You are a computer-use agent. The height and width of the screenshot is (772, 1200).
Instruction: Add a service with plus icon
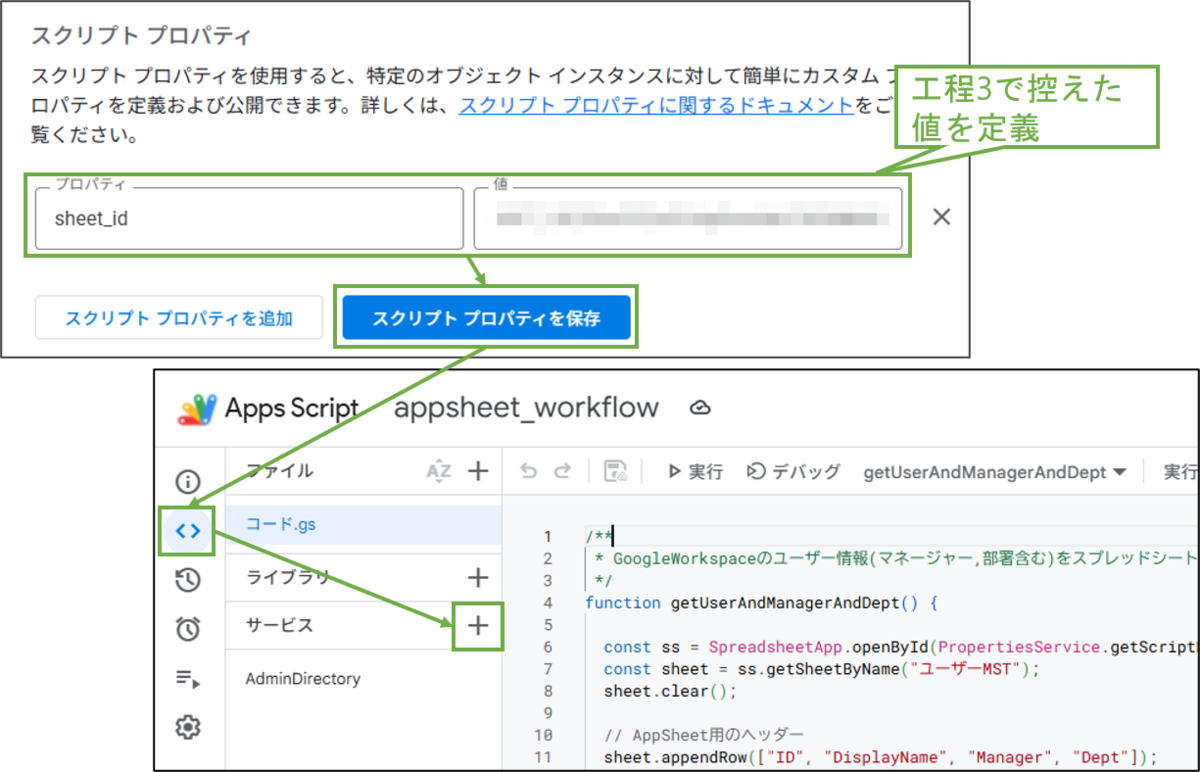(x=478, y=625)
